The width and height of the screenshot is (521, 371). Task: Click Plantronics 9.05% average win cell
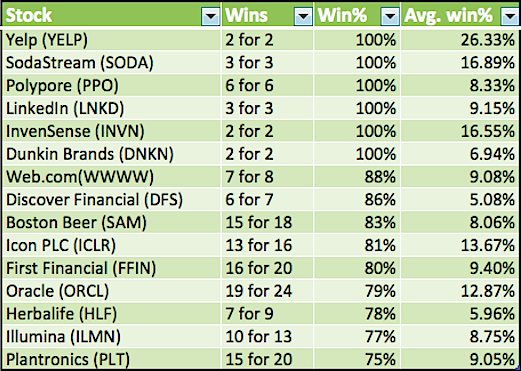[460, 359]
